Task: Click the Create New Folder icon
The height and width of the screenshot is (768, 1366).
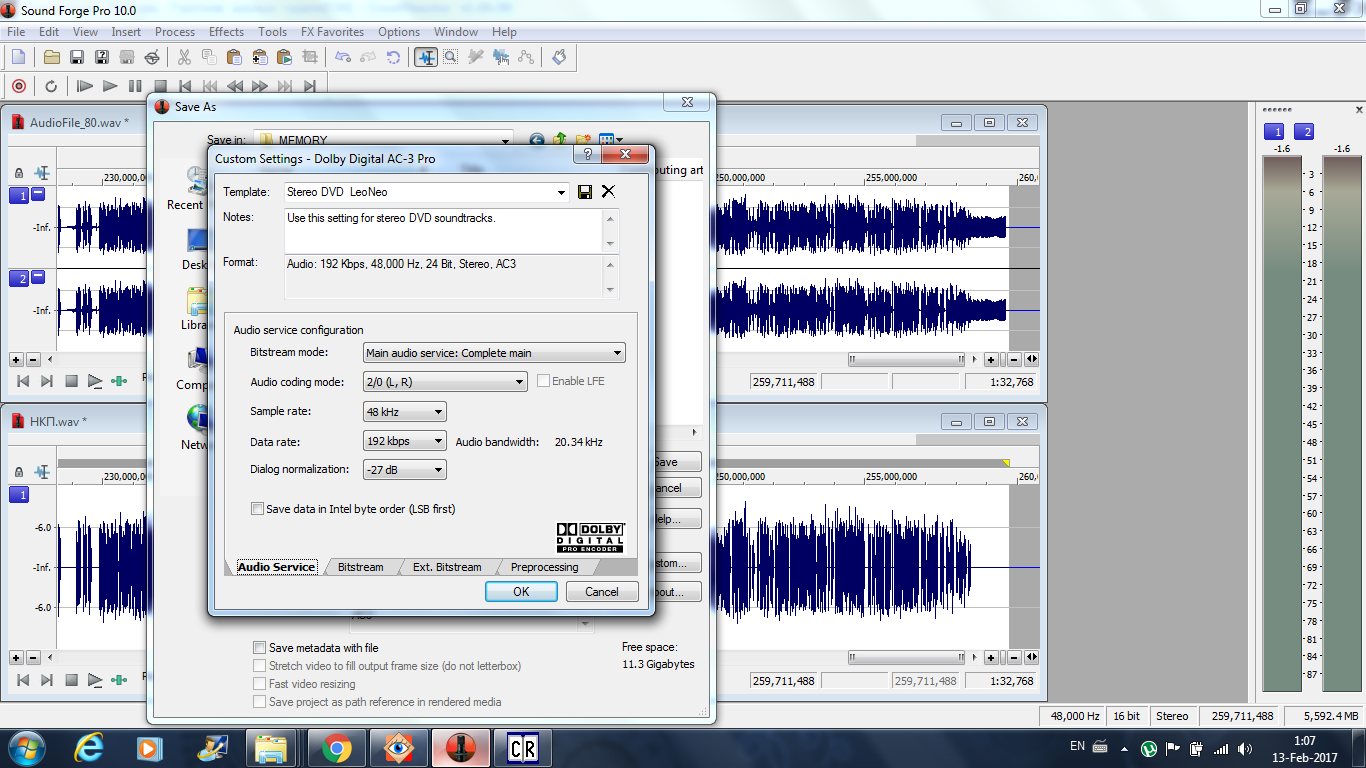Action: [x=583, y=140]
